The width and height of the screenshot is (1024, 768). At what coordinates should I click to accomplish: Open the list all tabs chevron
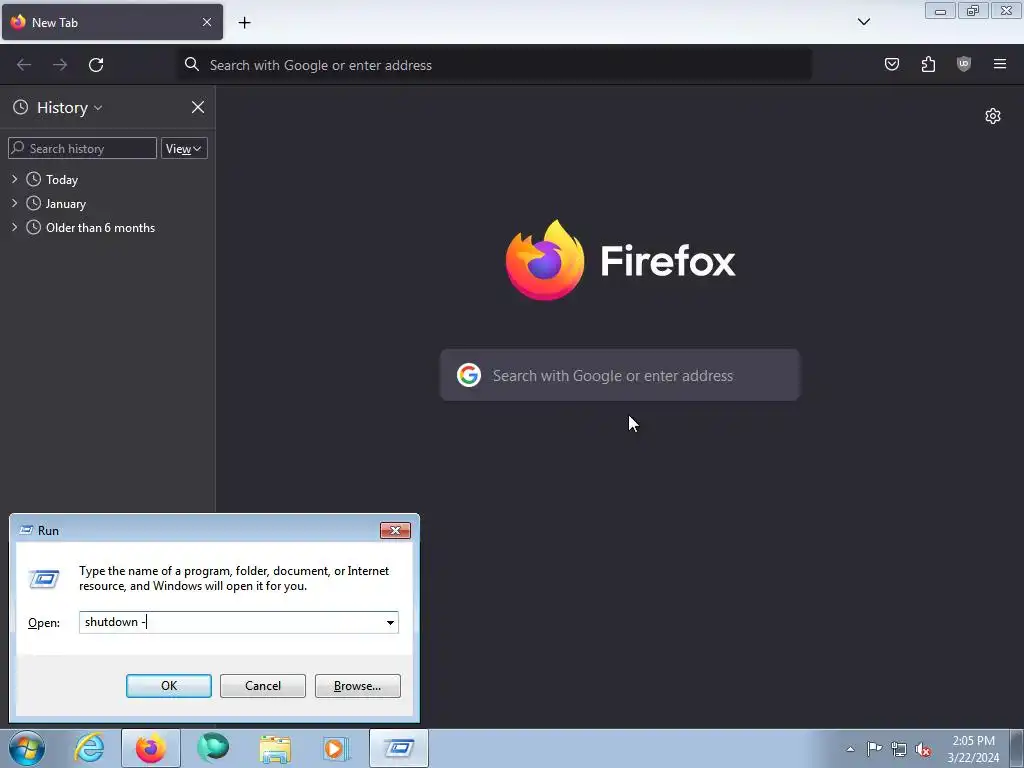(863, 22)
